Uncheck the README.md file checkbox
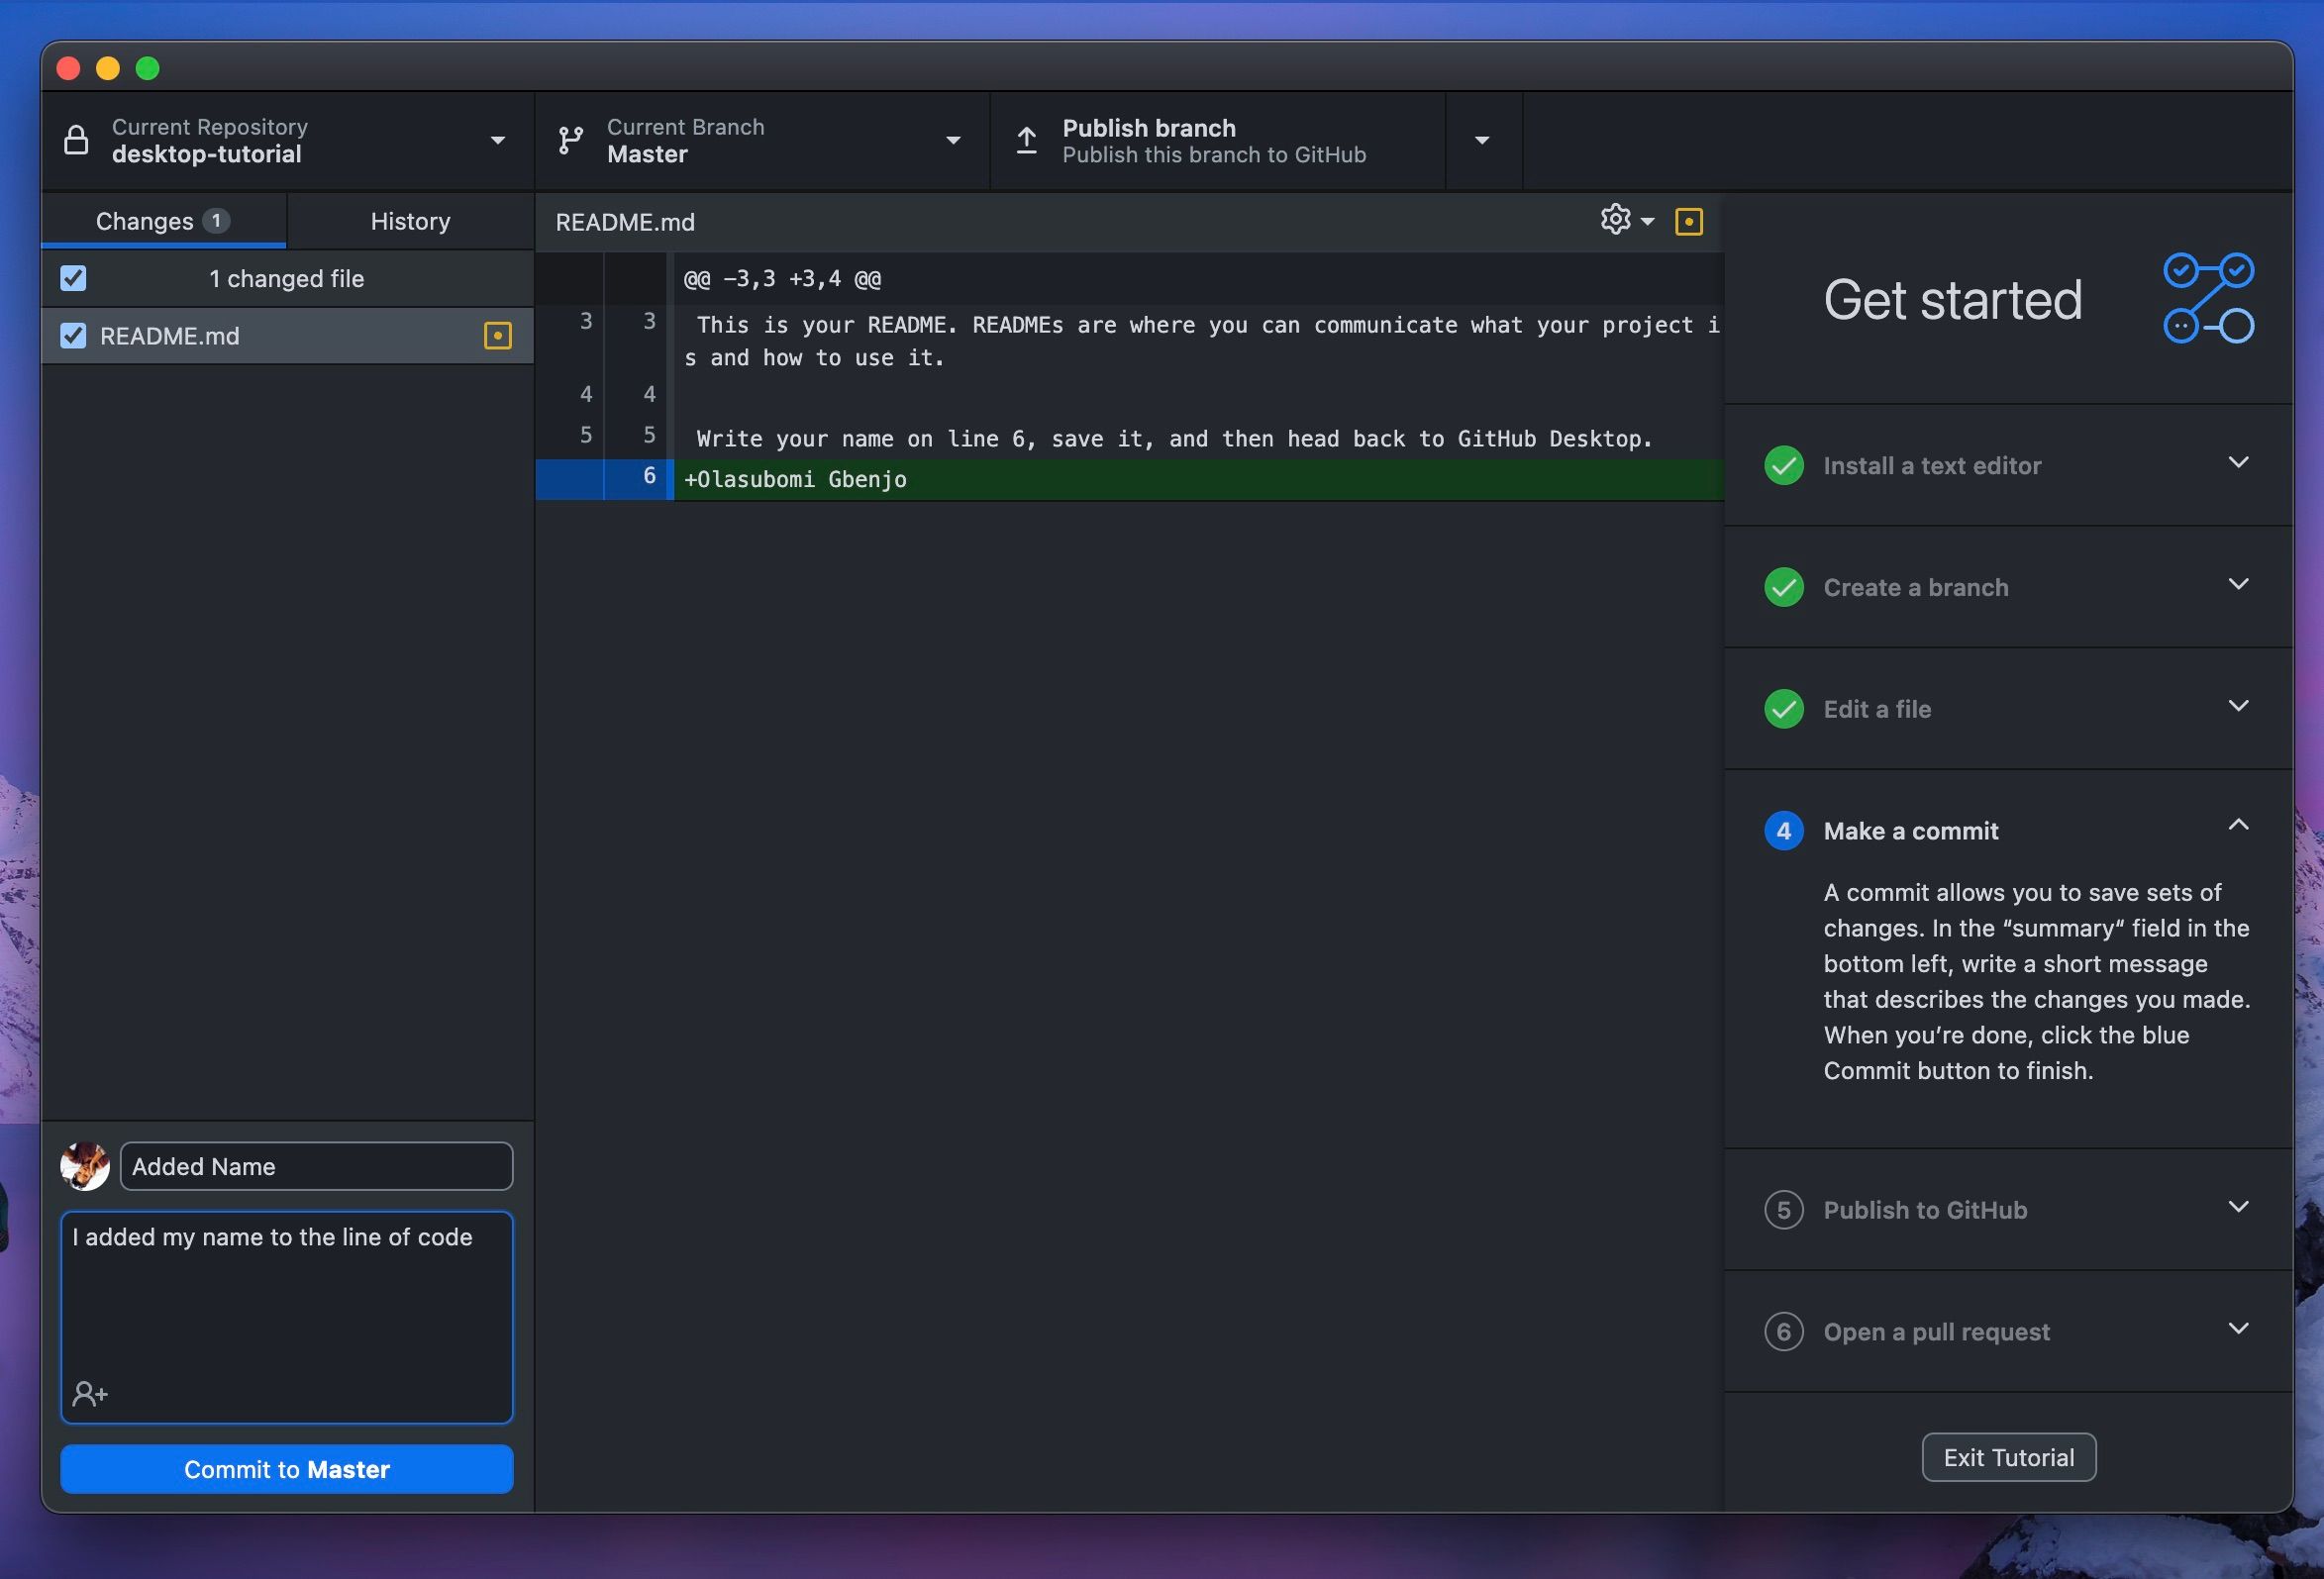The image size is (2324, 1579). [72, 336]
